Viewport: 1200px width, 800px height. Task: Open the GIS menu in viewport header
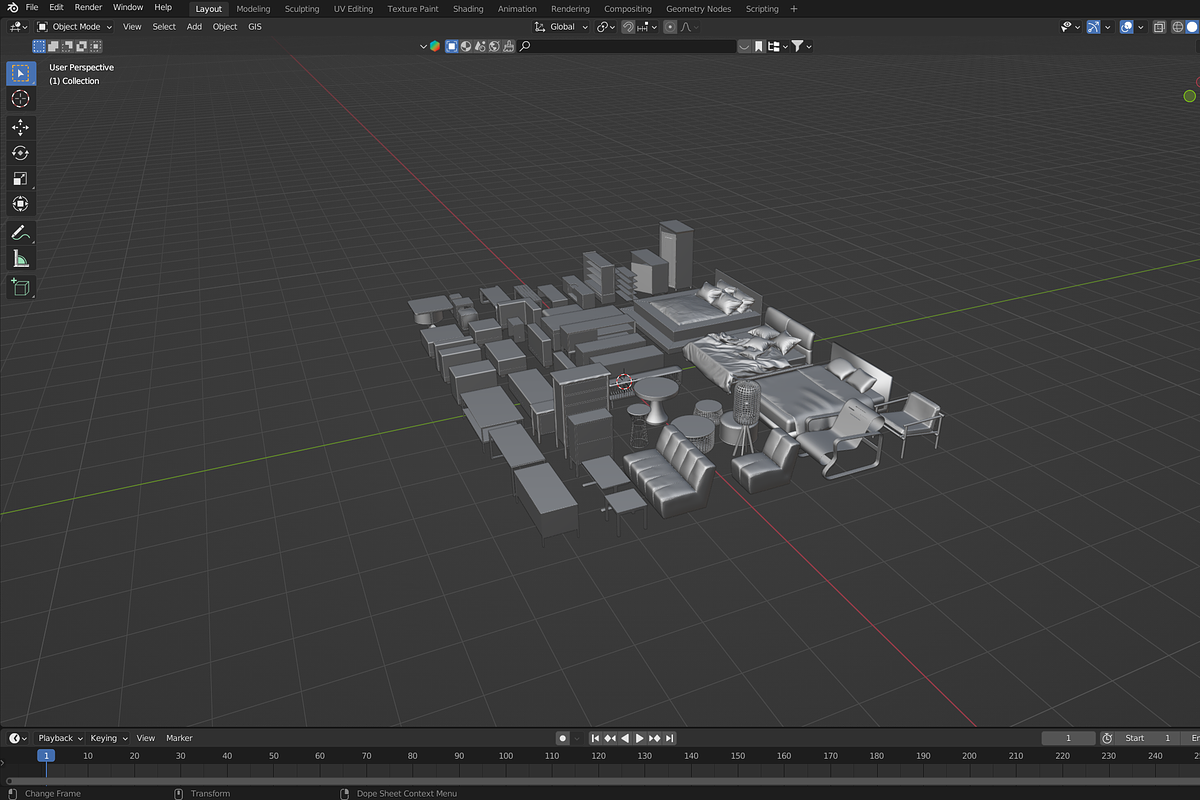(x=255, y=27)
